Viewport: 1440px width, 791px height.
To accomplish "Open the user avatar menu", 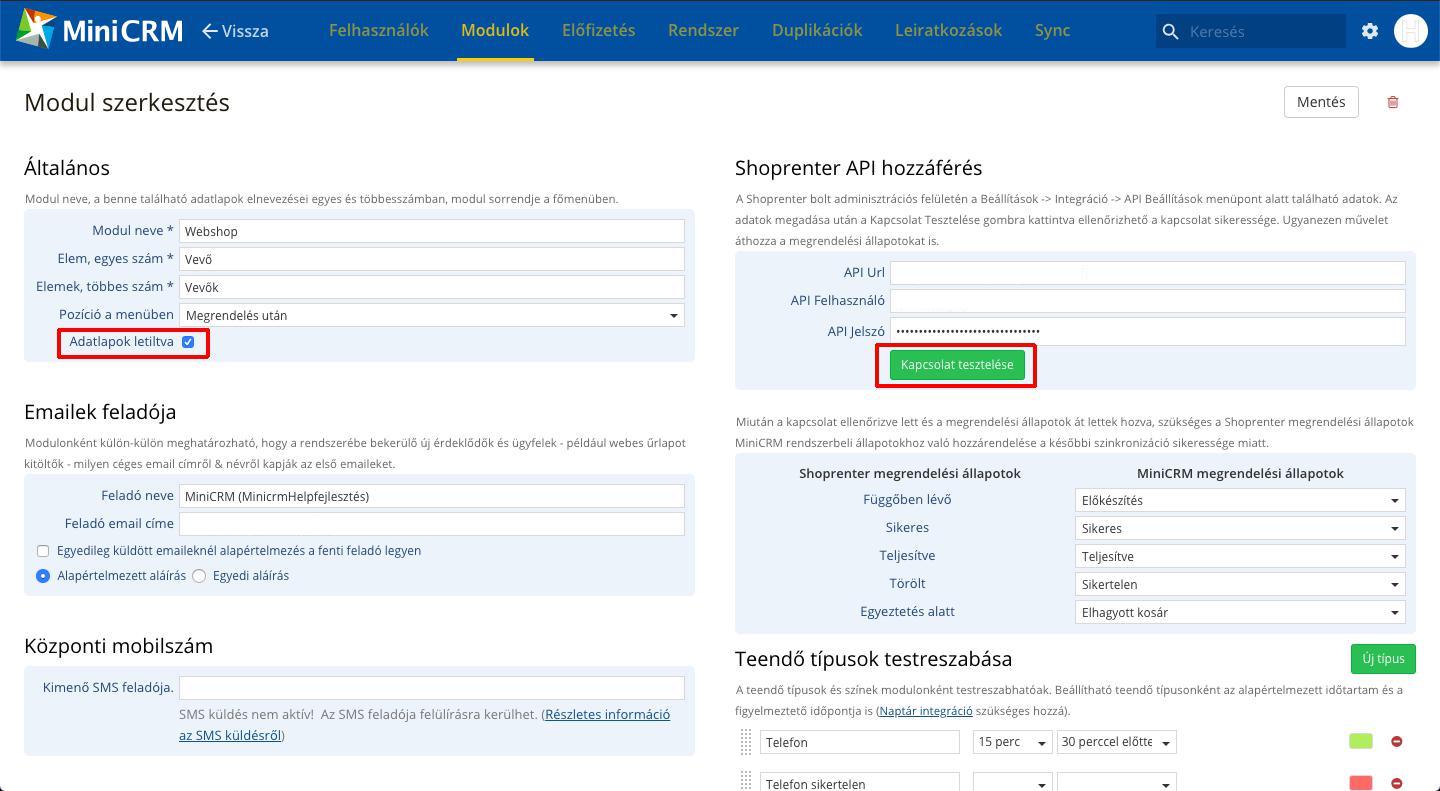I will point(1410,31).
